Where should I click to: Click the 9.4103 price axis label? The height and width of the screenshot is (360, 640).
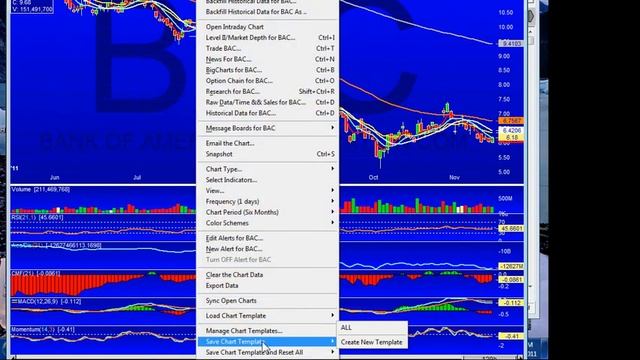(x=511, y=43)
